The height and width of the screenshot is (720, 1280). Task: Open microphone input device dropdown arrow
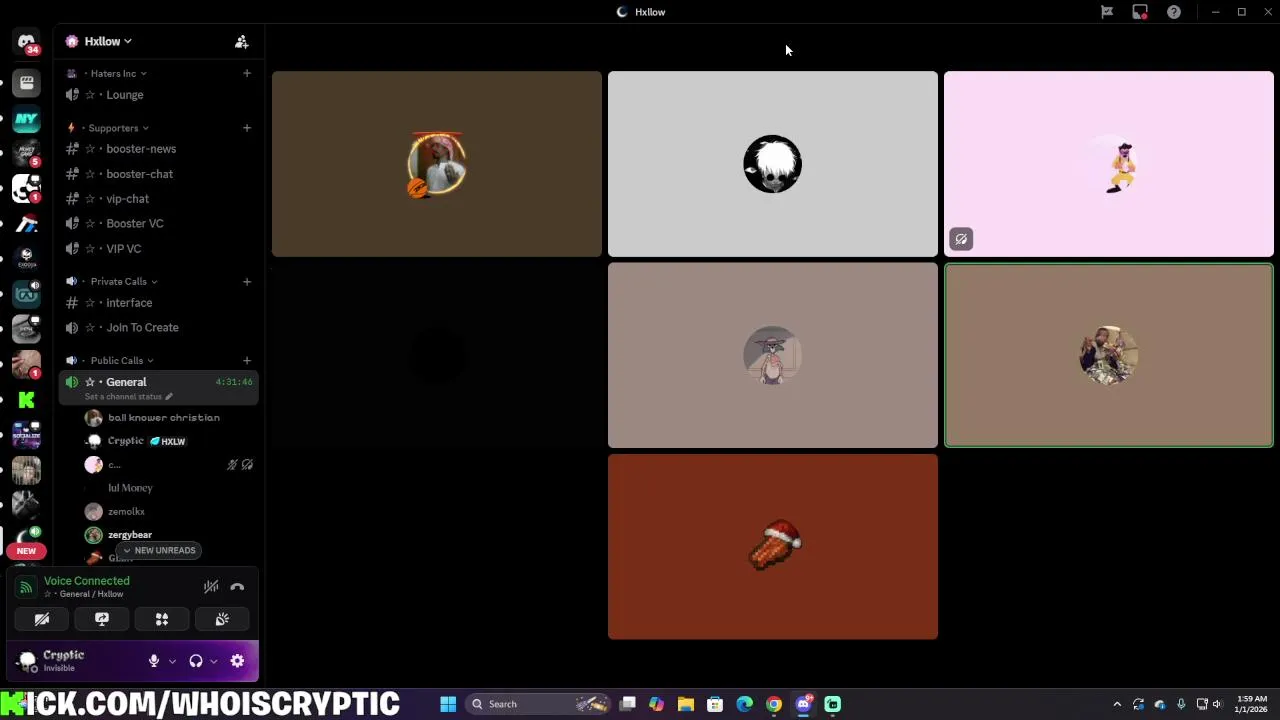(172, 661)
